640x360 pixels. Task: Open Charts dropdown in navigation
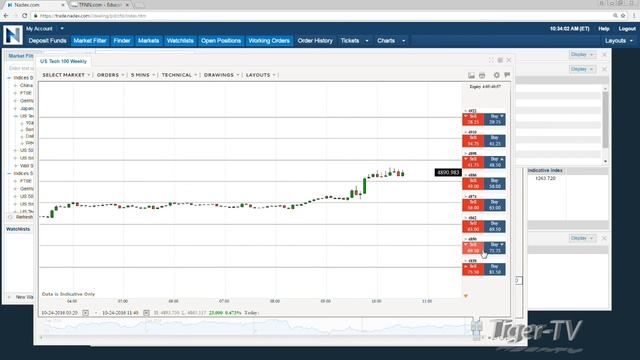pos(391,41)
